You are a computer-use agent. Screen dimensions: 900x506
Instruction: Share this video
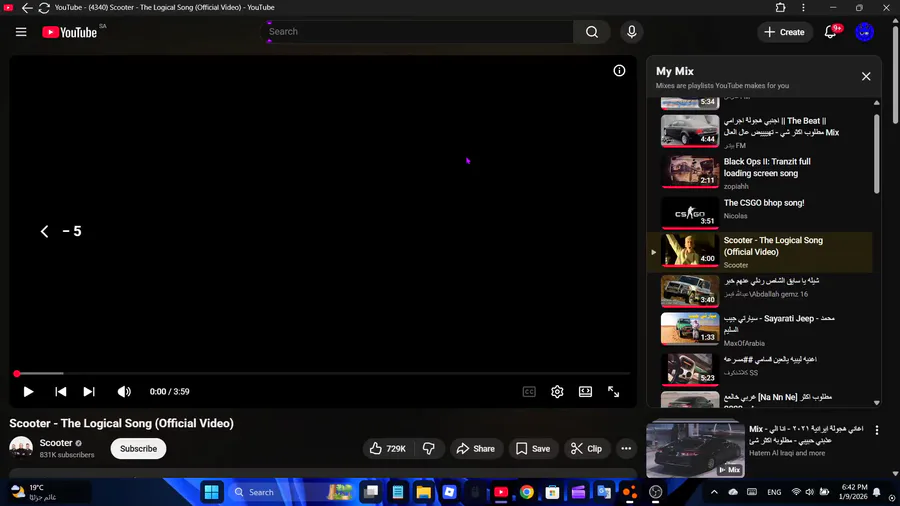[476, 449]
